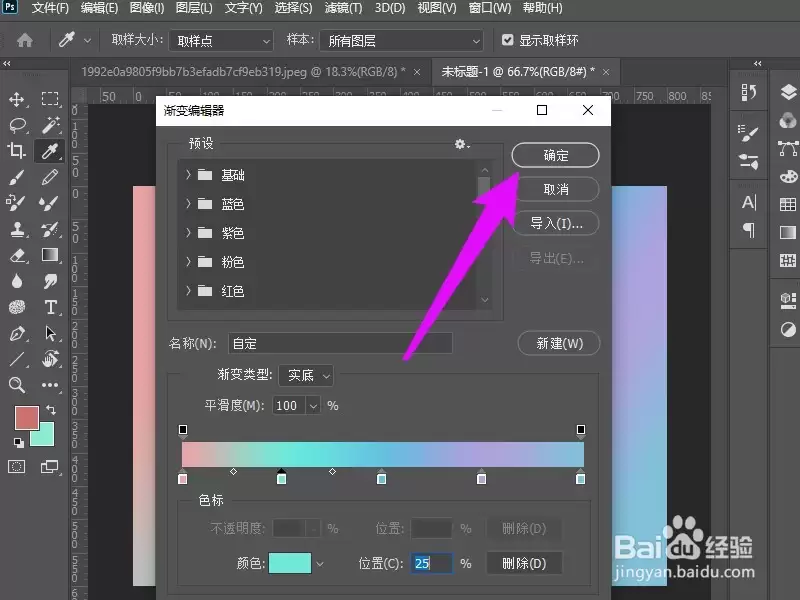Viewport: 800px width, 600px height.
Task: Reset default foreground and background colors
Action: pos(19,442)
